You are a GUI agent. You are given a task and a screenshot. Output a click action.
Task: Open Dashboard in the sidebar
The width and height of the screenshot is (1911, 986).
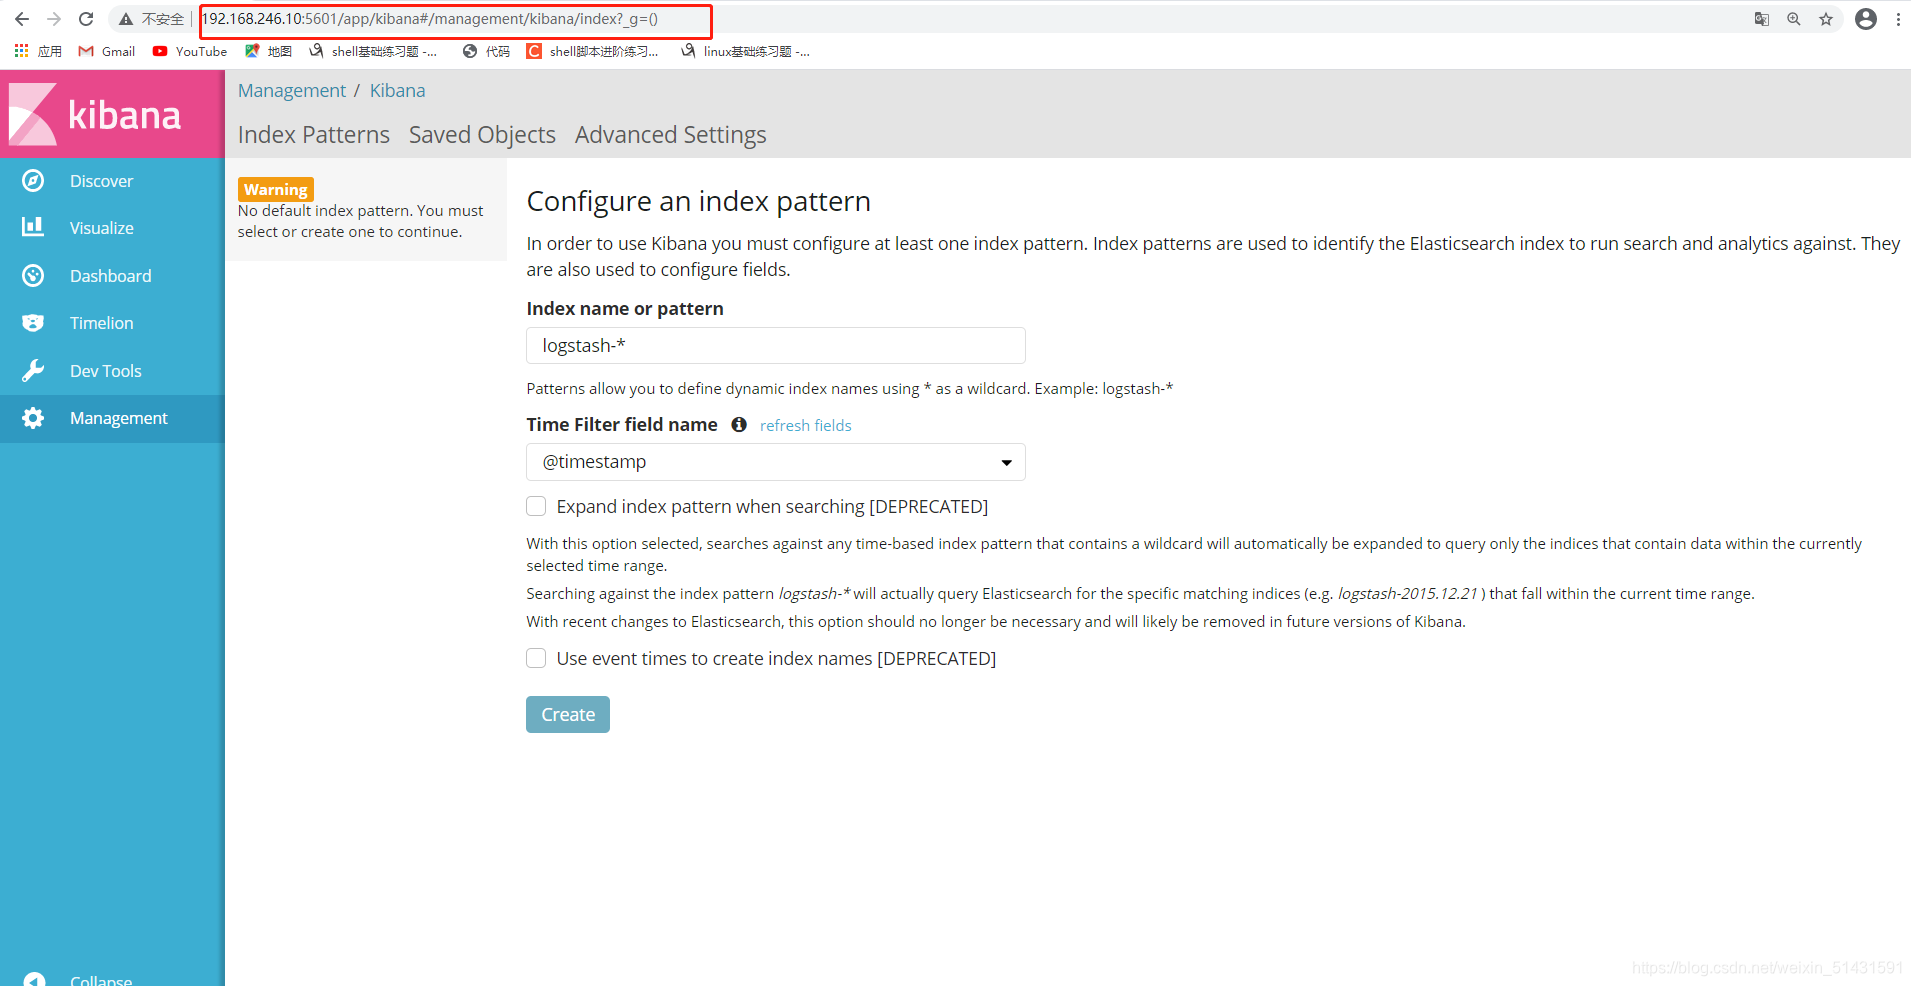click(x=112, y=276)
